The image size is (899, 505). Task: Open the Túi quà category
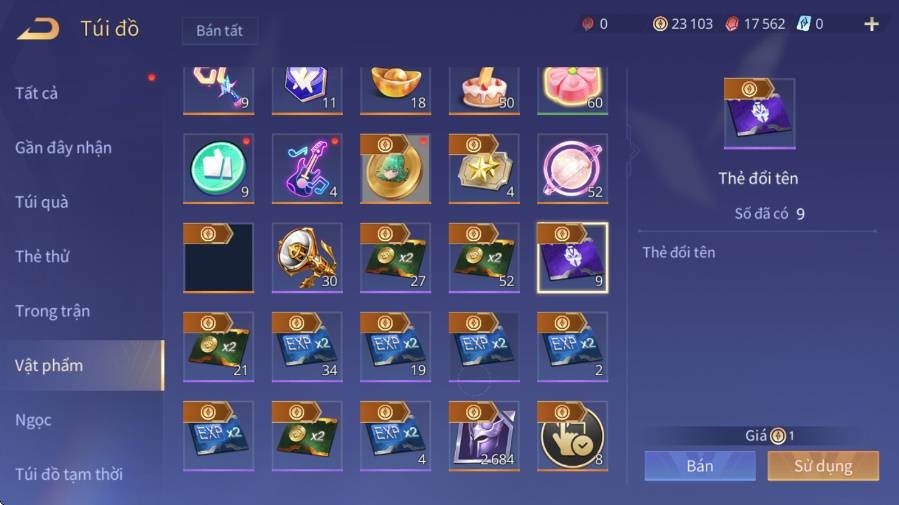pos(41,202)
